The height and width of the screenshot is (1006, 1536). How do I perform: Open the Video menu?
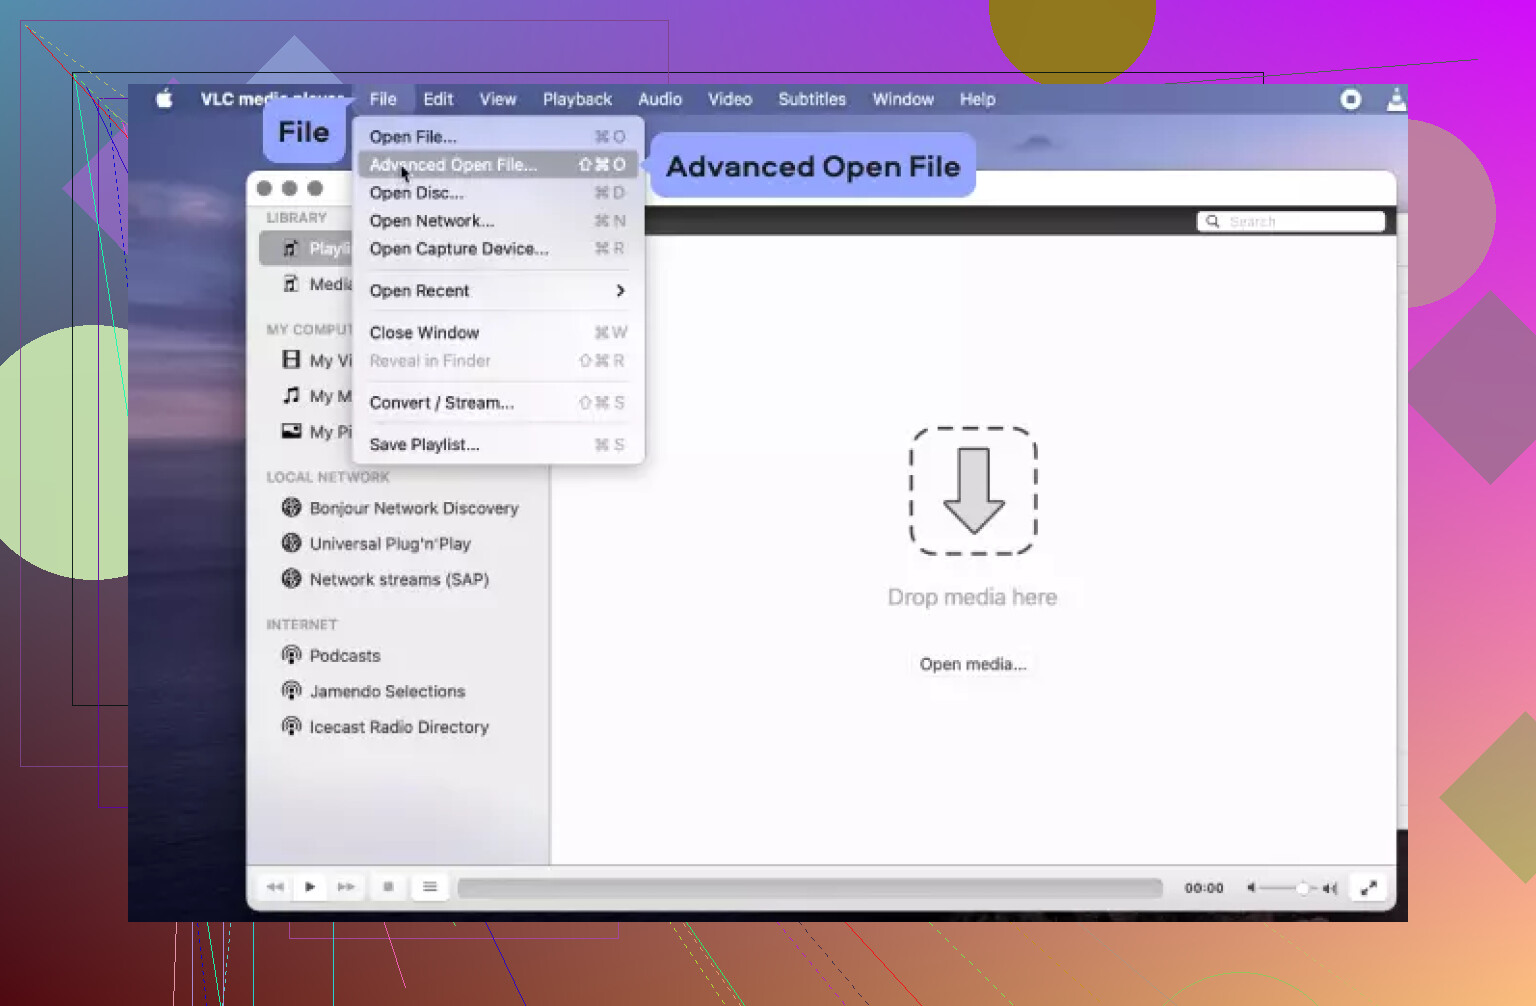point(730,99)
